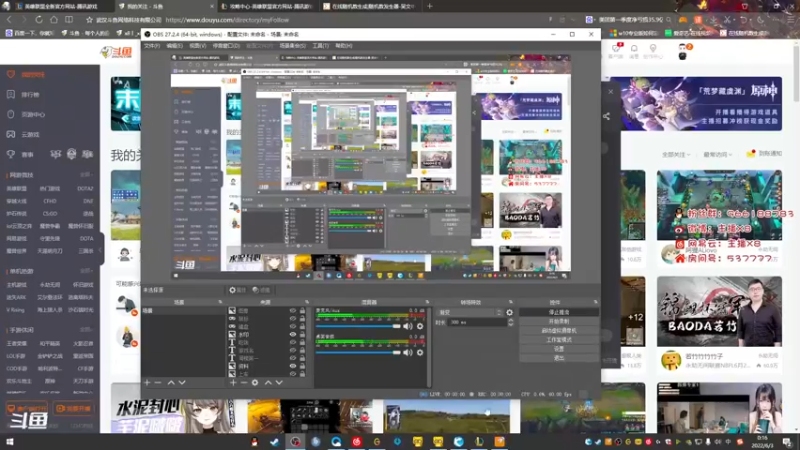Move the selected source up in the list
The height and width of the screenshot is (450, 800).
click(268, 382)
